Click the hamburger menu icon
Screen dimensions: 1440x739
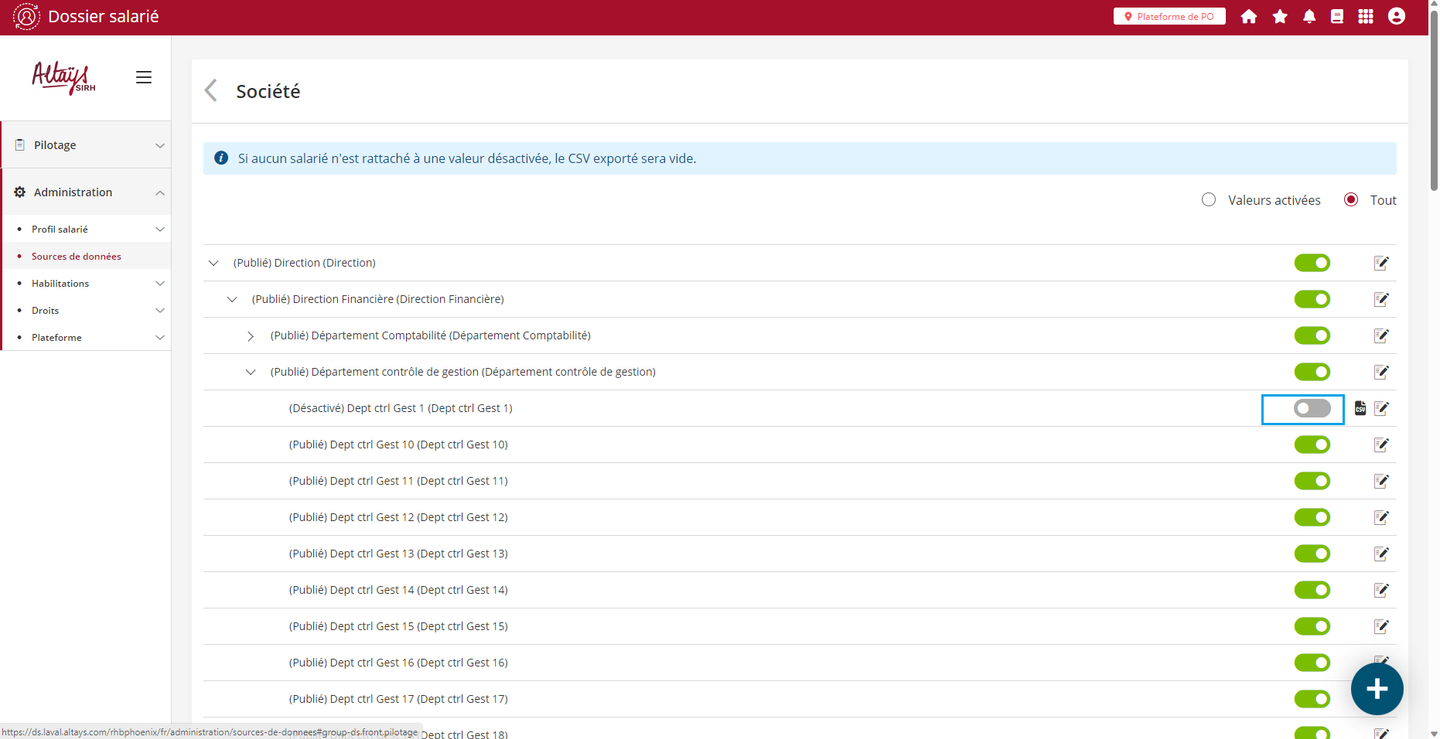point(144,77)
